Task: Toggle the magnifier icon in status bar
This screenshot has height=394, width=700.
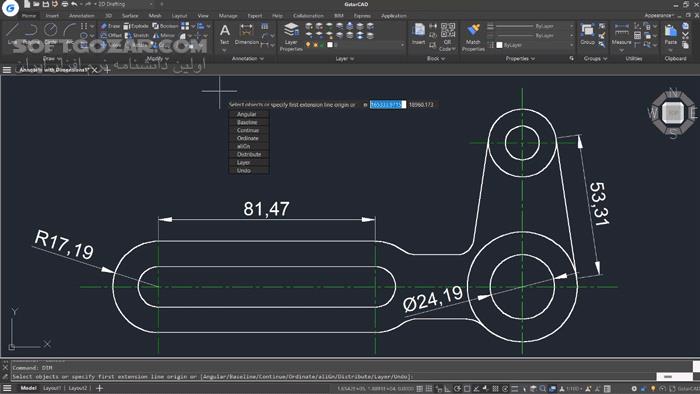Action: tap(543, 389)
